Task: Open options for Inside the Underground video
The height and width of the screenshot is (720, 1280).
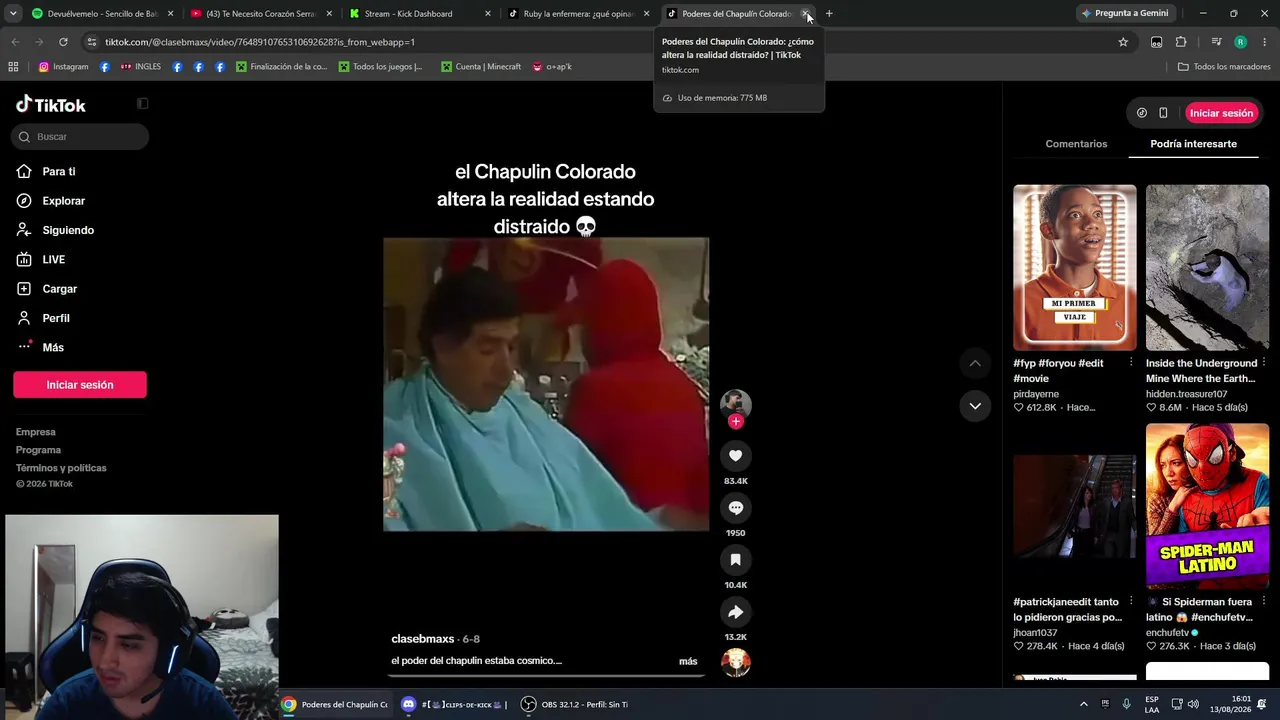Action: click(x=1264, y=363)
